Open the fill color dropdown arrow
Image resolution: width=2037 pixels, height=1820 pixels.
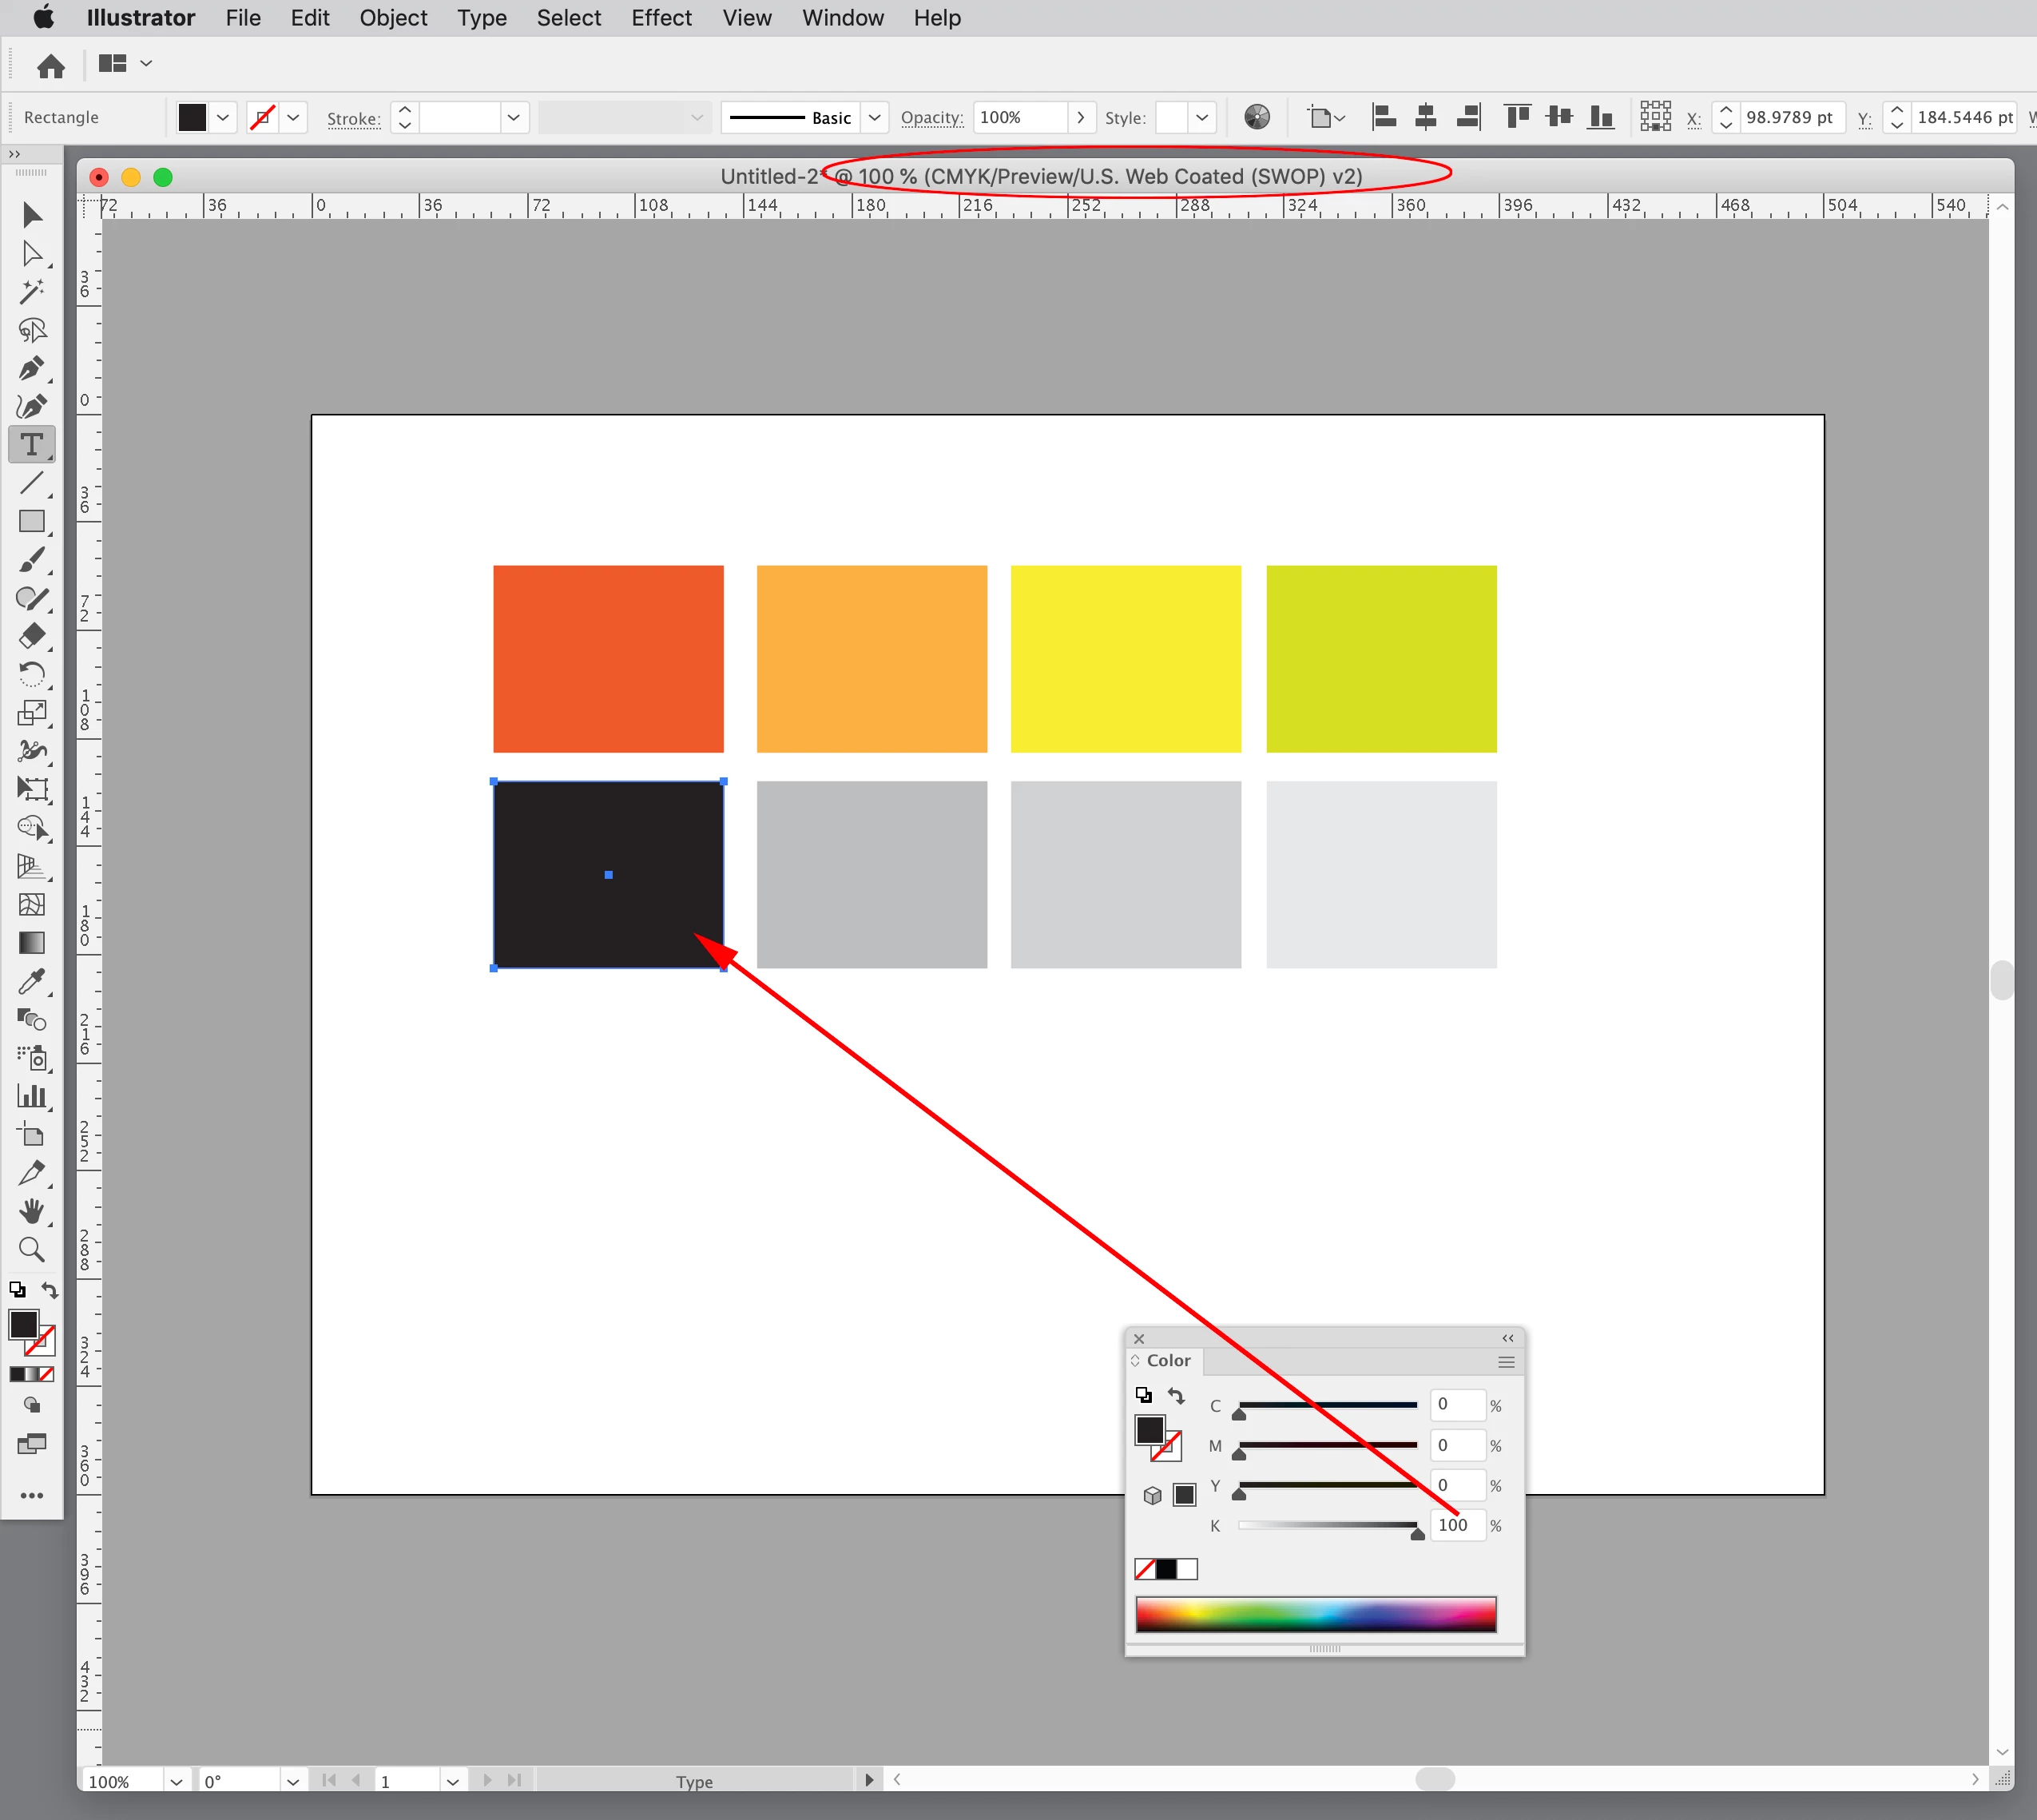point(223,117)
